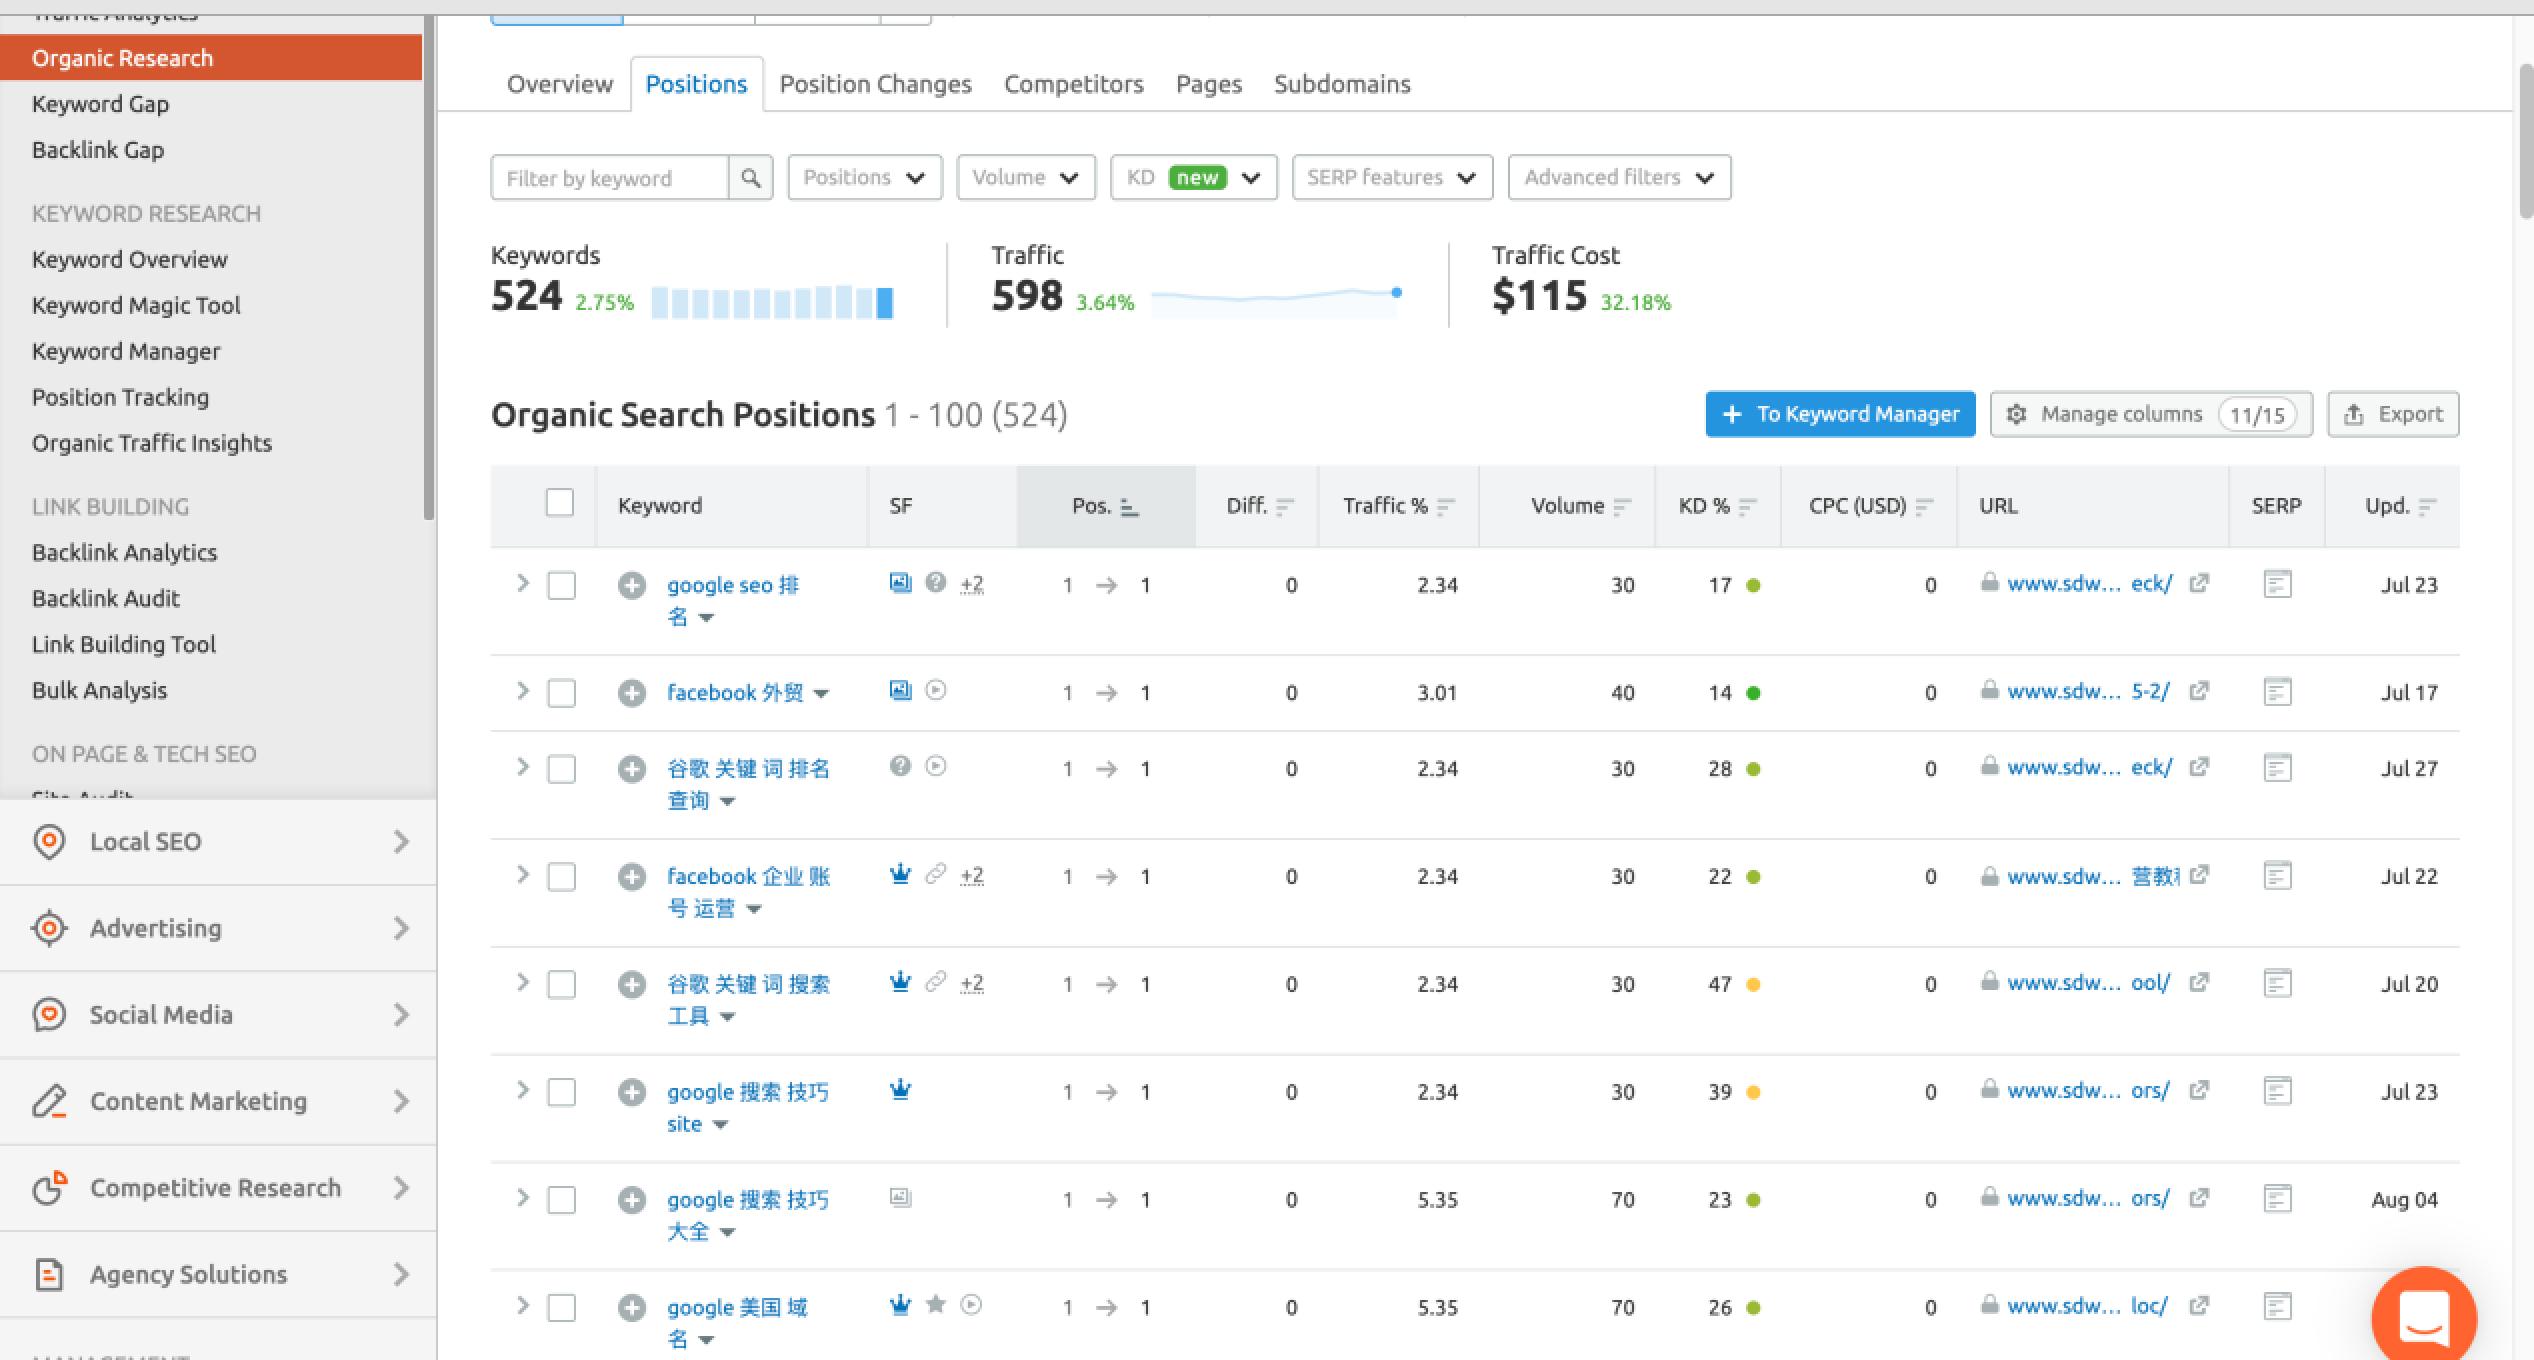The height and width of the screenshot is (1360, 2534).
Task: Check the 'google 搜索 技巧 site' row checkbox
Action: point(562,1093)
